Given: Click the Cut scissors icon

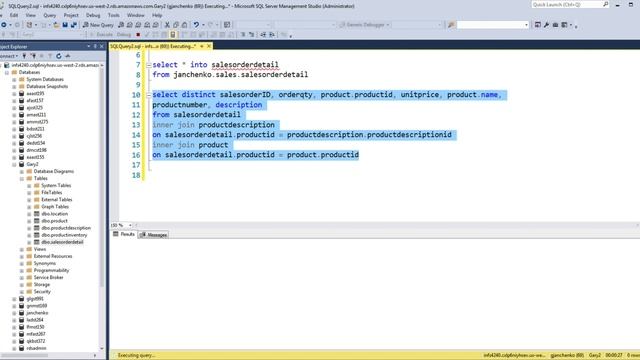Looking at the screenshot, I should point(167,25).
